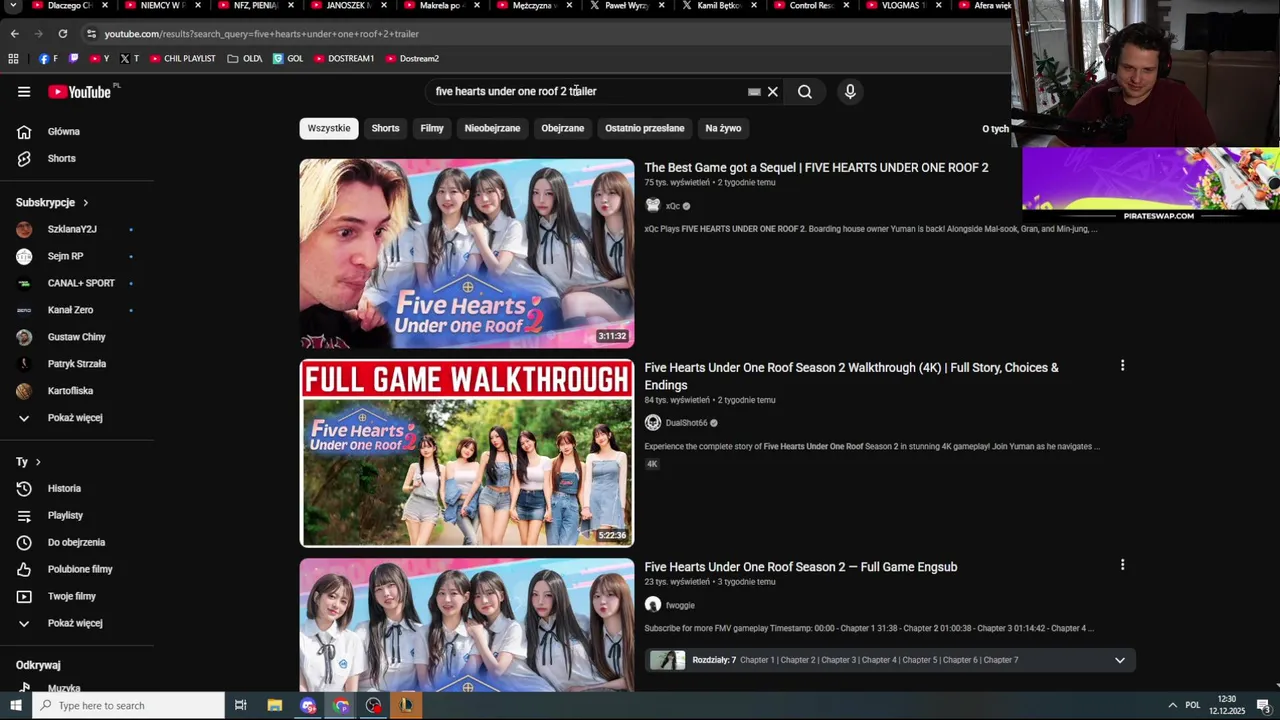Start voice search with microphone icon
This screenshot has width=1280, height=720.
pyautogui.click(x=850, y=92)
